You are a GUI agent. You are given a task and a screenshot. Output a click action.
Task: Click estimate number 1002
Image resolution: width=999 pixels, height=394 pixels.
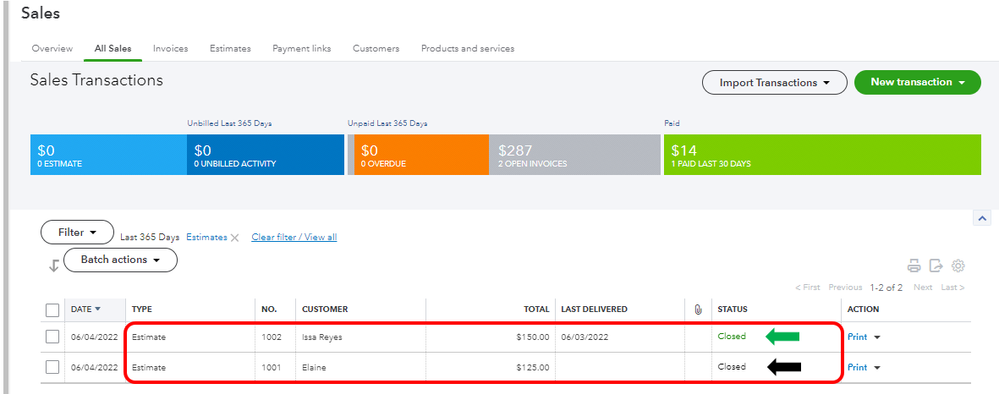(271, 337)
